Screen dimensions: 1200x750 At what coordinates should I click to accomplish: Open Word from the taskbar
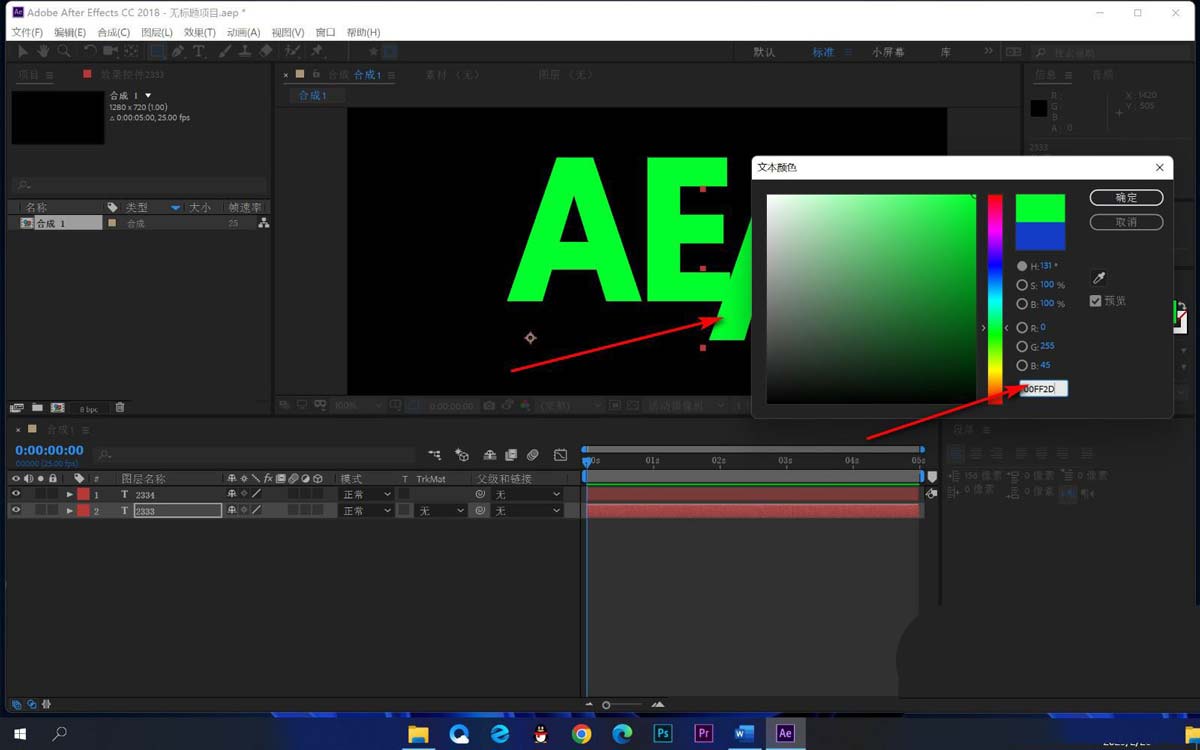pyautogui.click(x=744, y=733)
